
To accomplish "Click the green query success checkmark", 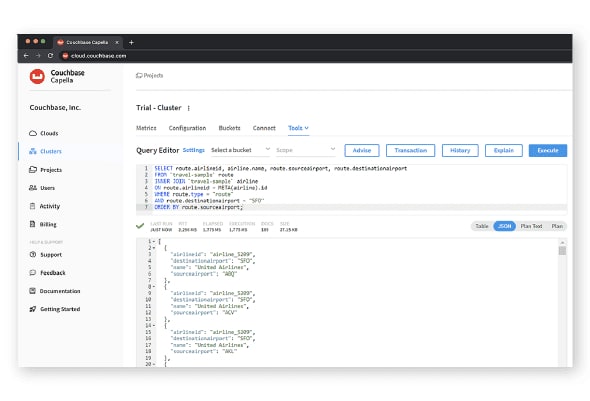I will point(140,226).
